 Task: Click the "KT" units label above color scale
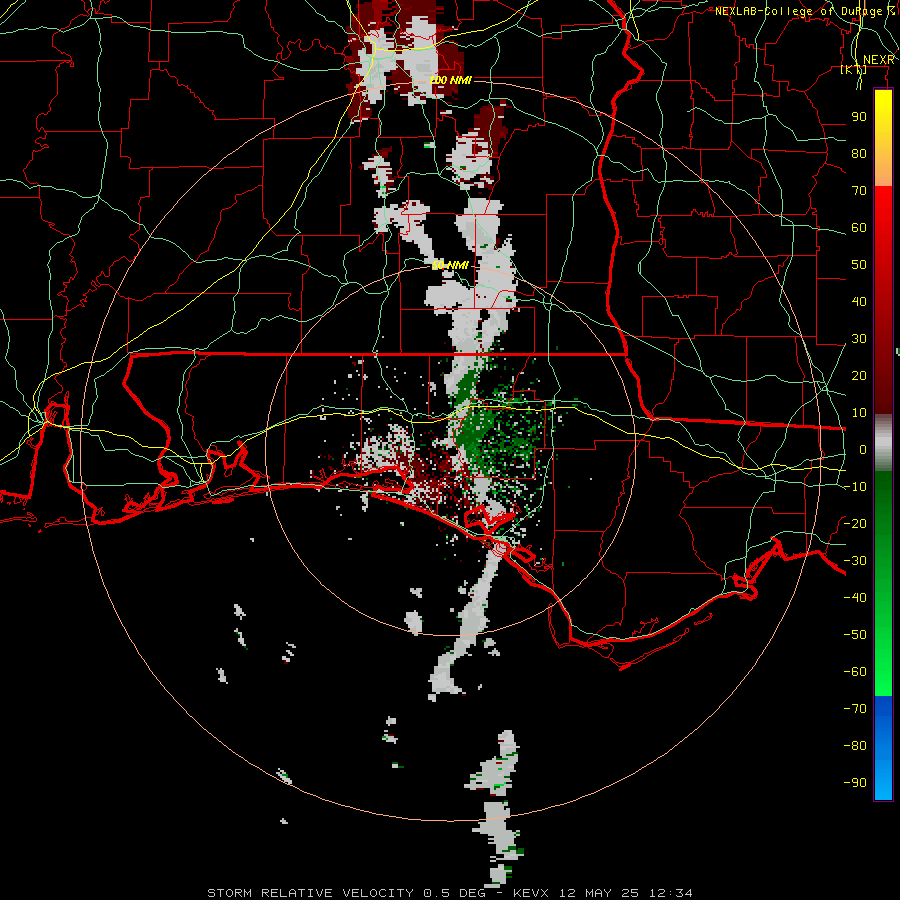click(854, 69)
